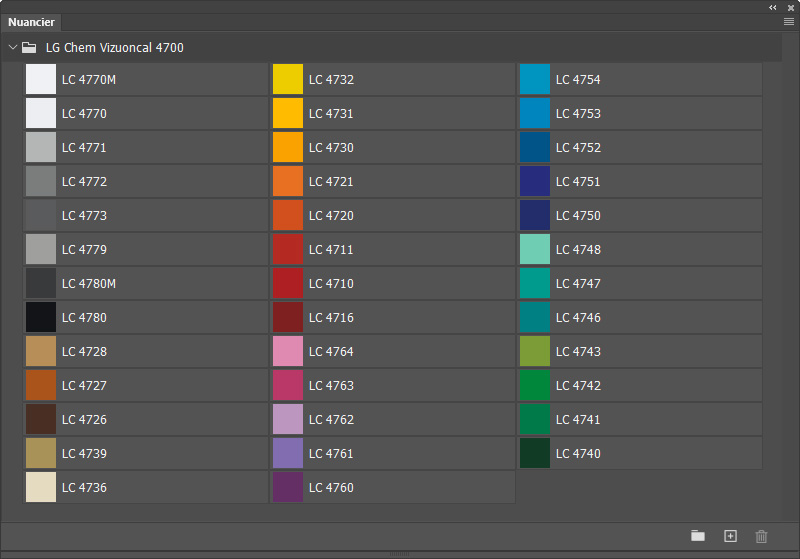Image resolution: width=800 pixels, height=559 pixels.
Task: Collapse the panel with double-arrow icon
Action: coord(772,8)
